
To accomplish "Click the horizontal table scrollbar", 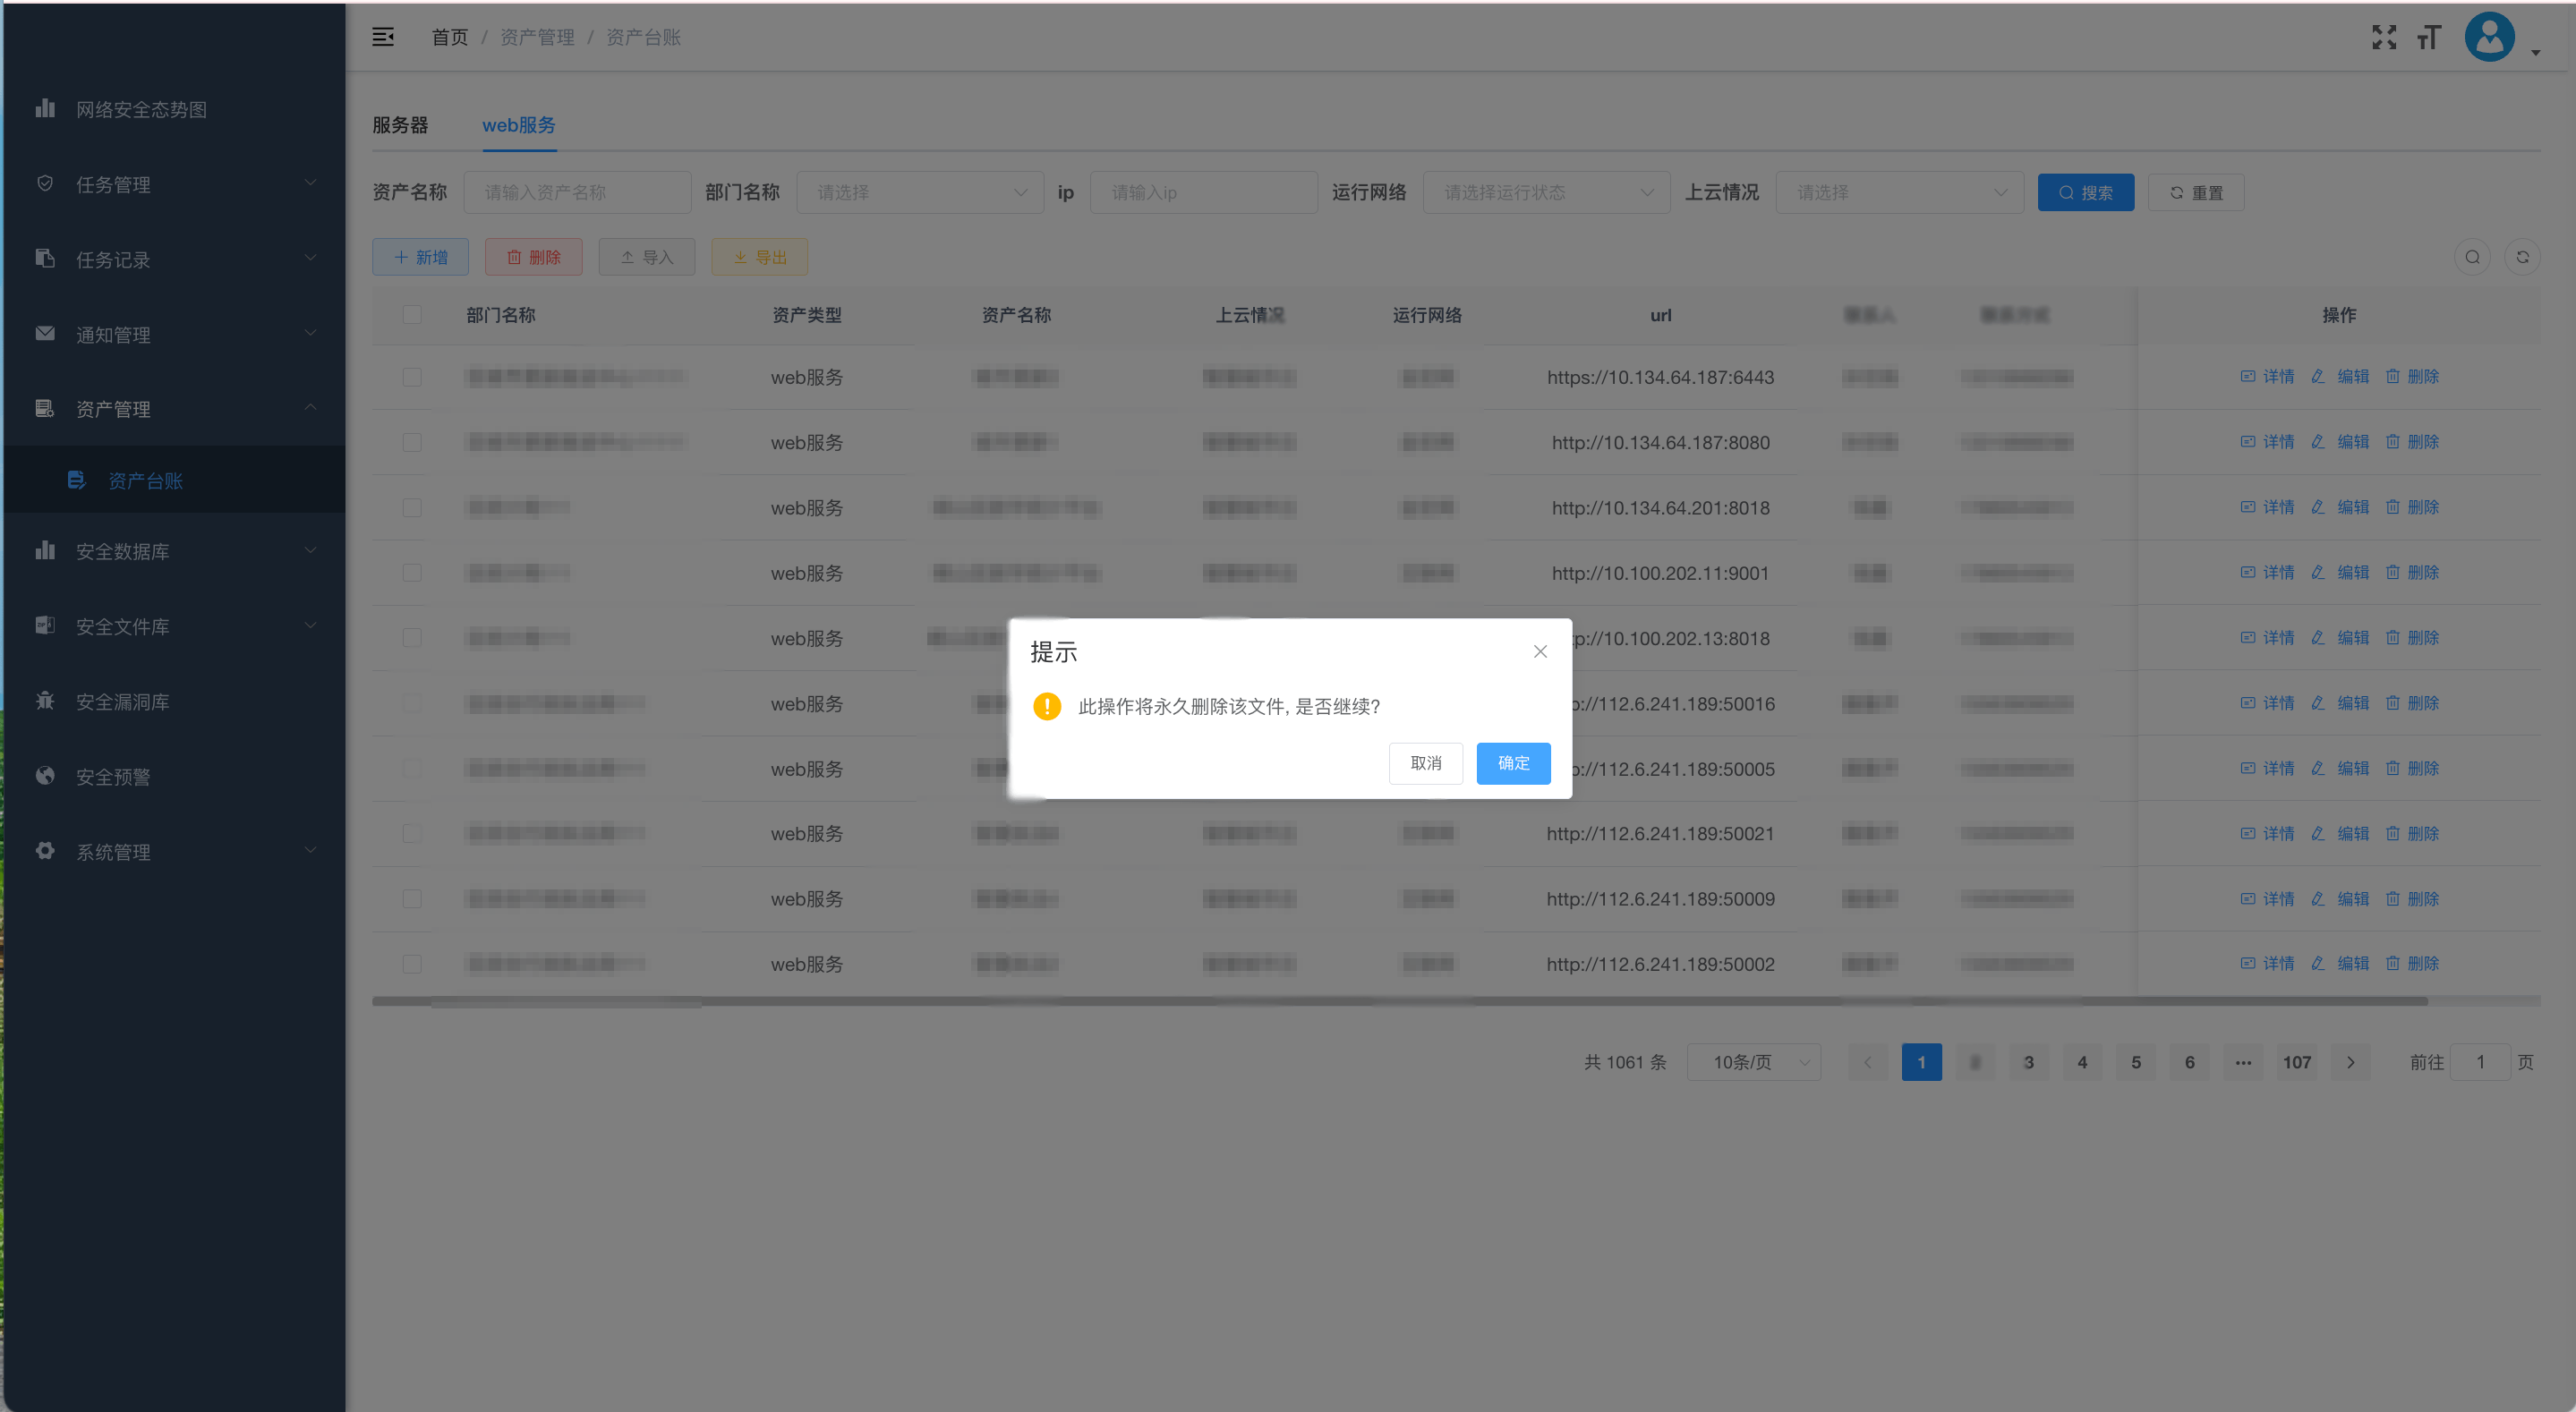I will [1400, 1001].
